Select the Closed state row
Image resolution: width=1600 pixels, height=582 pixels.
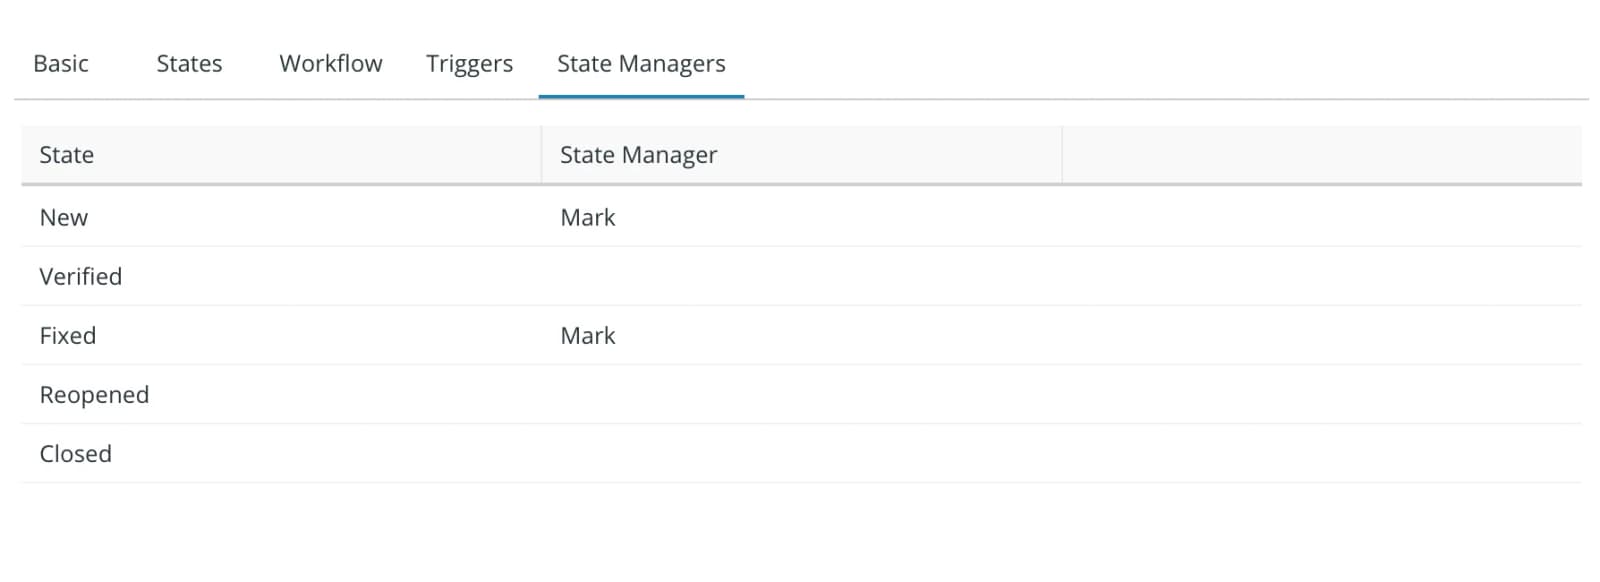tap(801, 453)
